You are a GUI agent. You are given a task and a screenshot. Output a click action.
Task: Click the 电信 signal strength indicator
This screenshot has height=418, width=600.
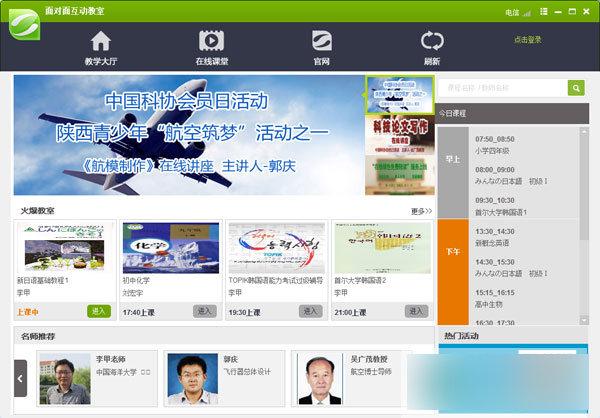(x=529, y=11)
